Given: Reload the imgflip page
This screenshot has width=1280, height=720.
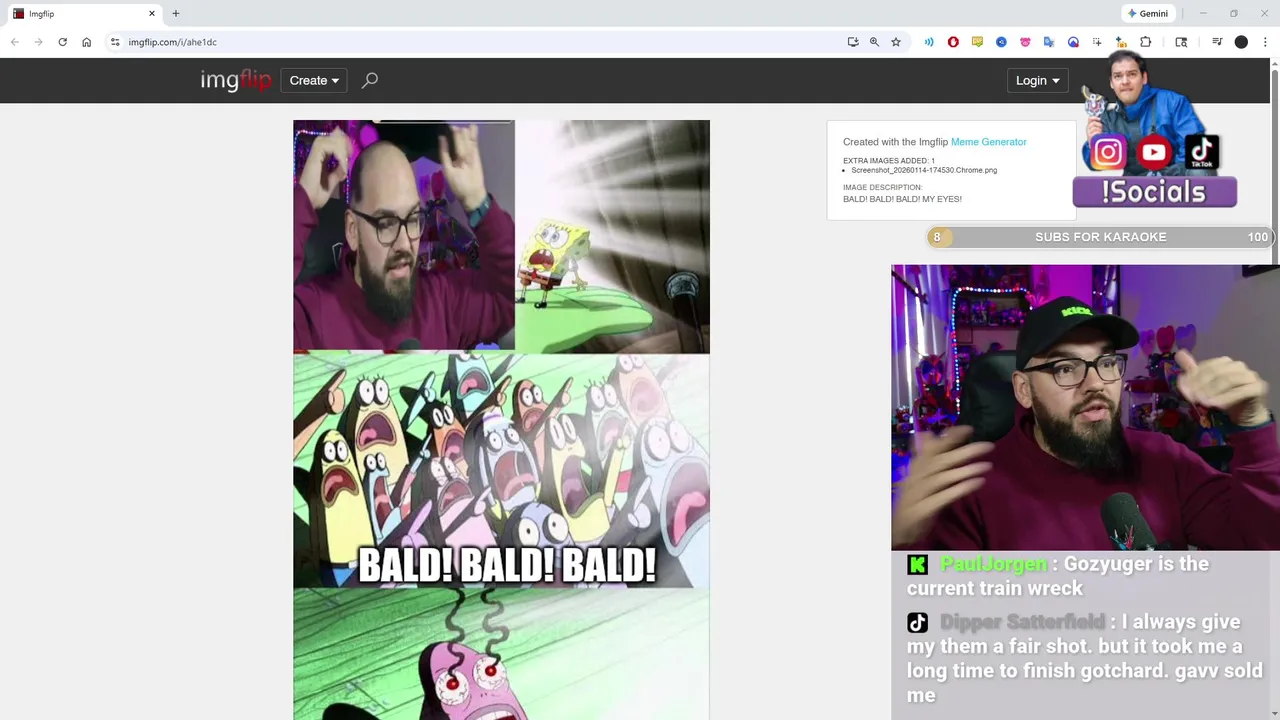Looking at the screenshot, I should (62, 42).
